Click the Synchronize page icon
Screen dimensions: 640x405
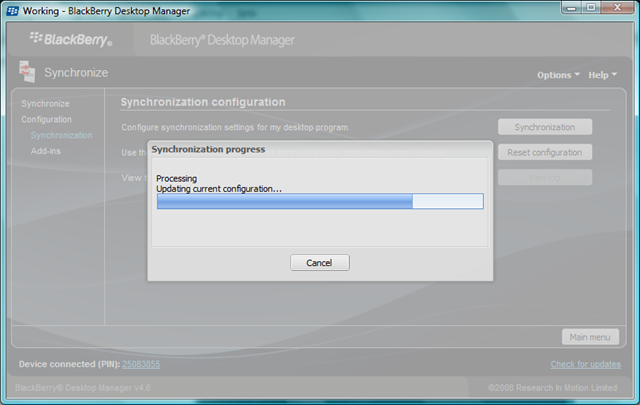27,71
